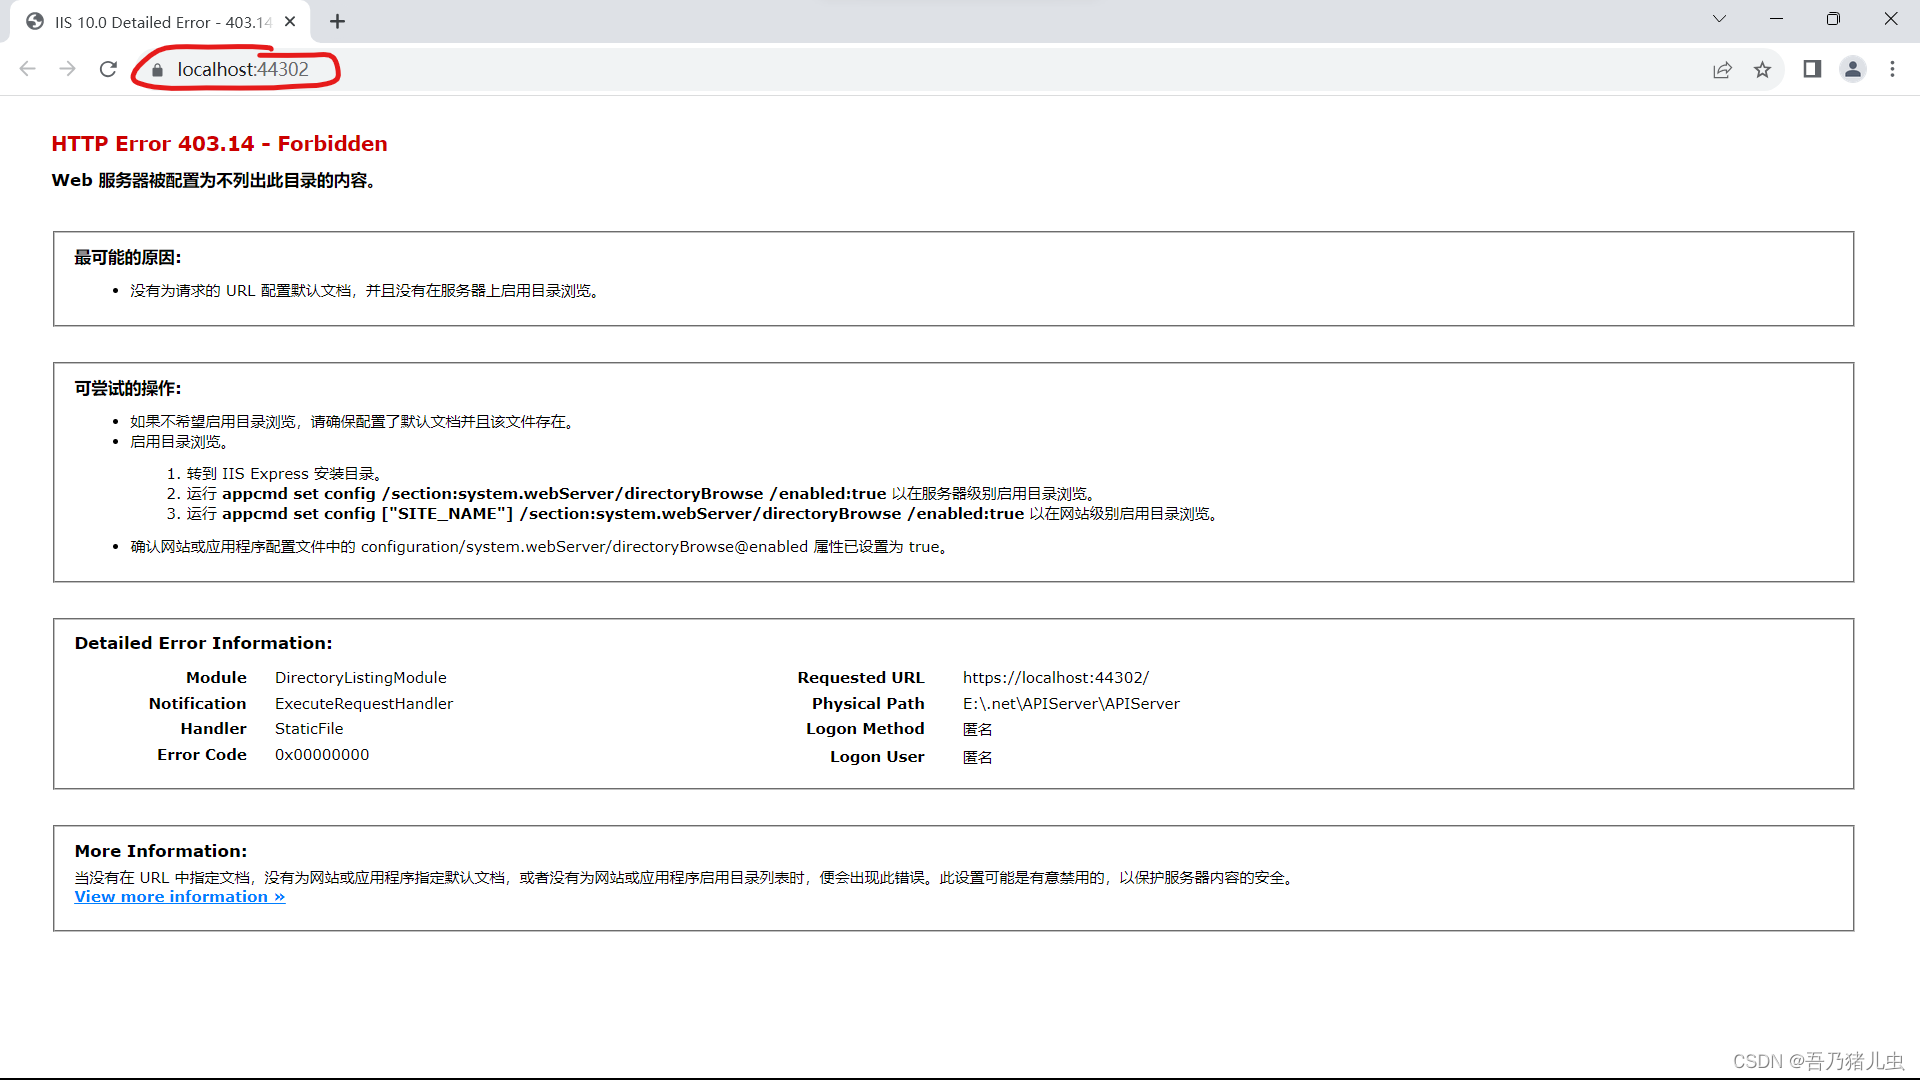Click the HTTP Error 403.14 - Forbidden heading

[x=219, y=143]
